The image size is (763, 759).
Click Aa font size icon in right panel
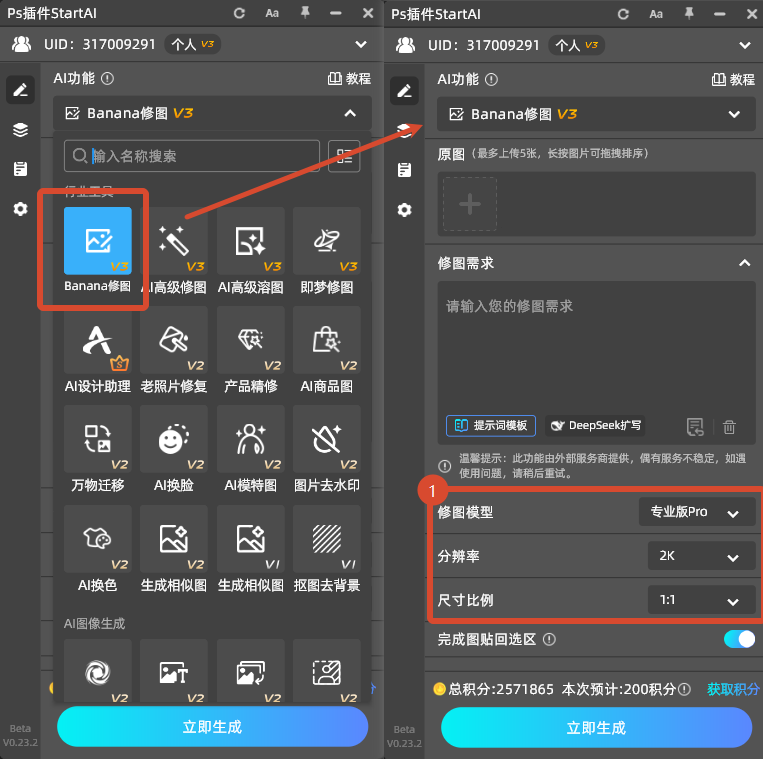(x=656, y=14)
